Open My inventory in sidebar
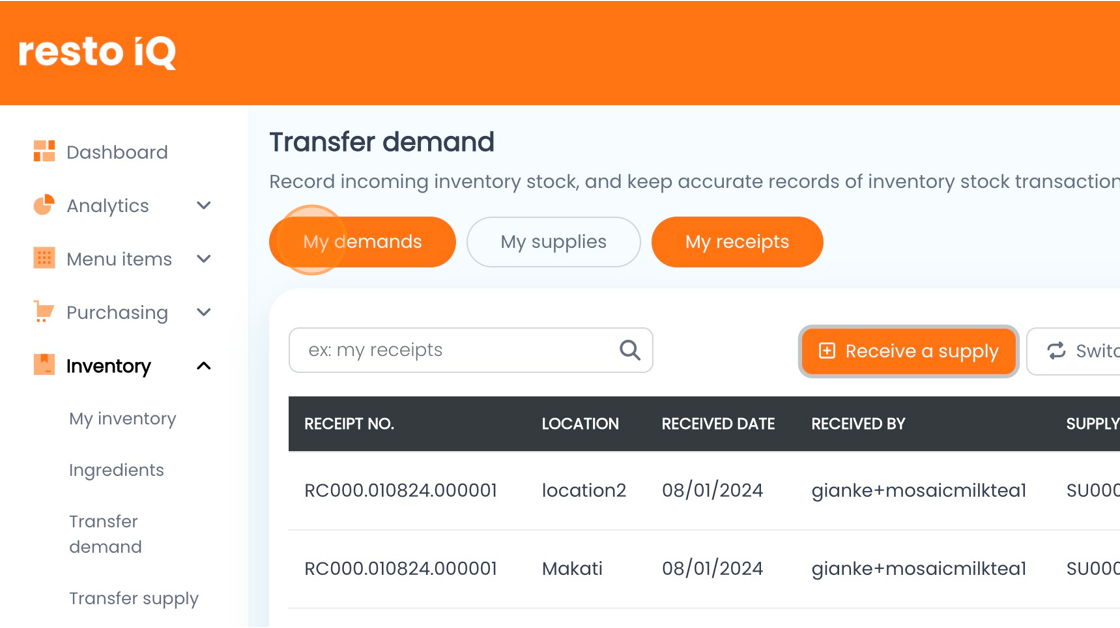This screenshot has width=1120, height=628. pyautogui.click(x=122, y=419)
